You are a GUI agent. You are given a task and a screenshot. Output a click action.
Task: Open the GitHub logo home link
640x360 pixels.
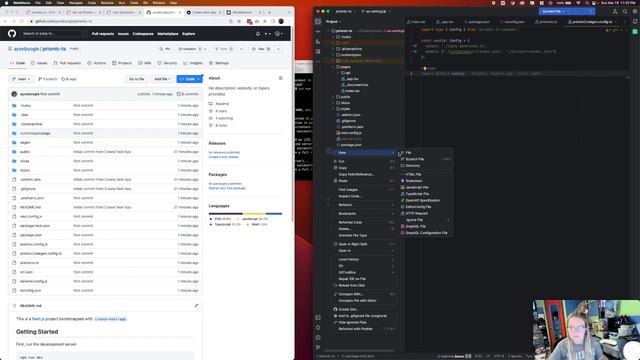point(12,34)
